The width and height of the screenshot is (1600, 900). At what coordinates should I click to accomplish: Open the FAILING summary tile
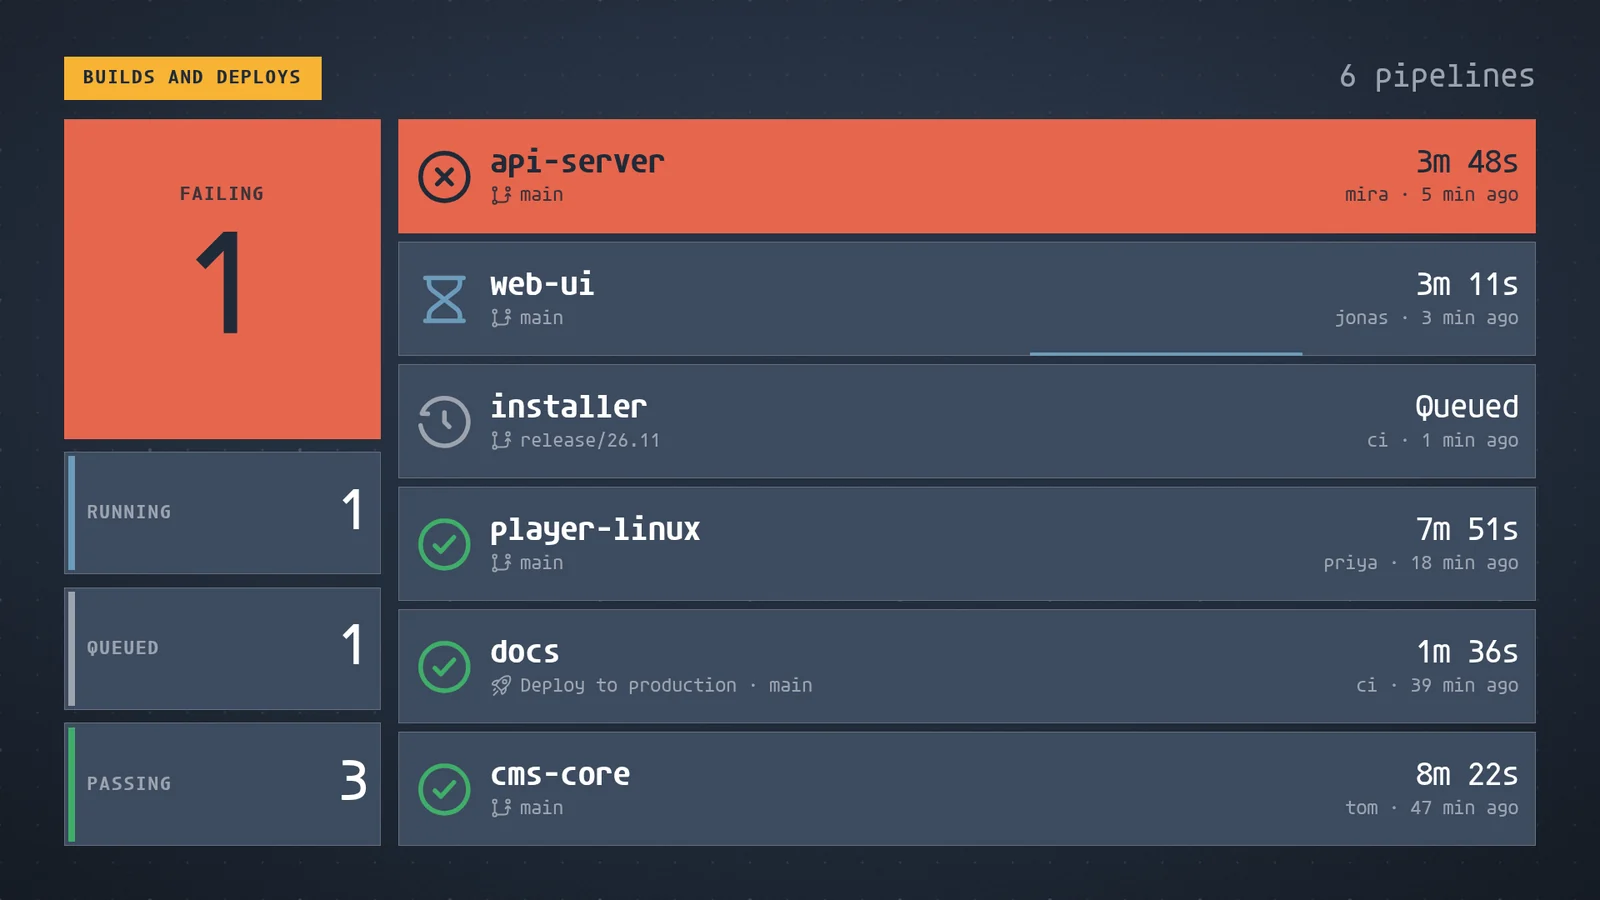click(222, 279)
